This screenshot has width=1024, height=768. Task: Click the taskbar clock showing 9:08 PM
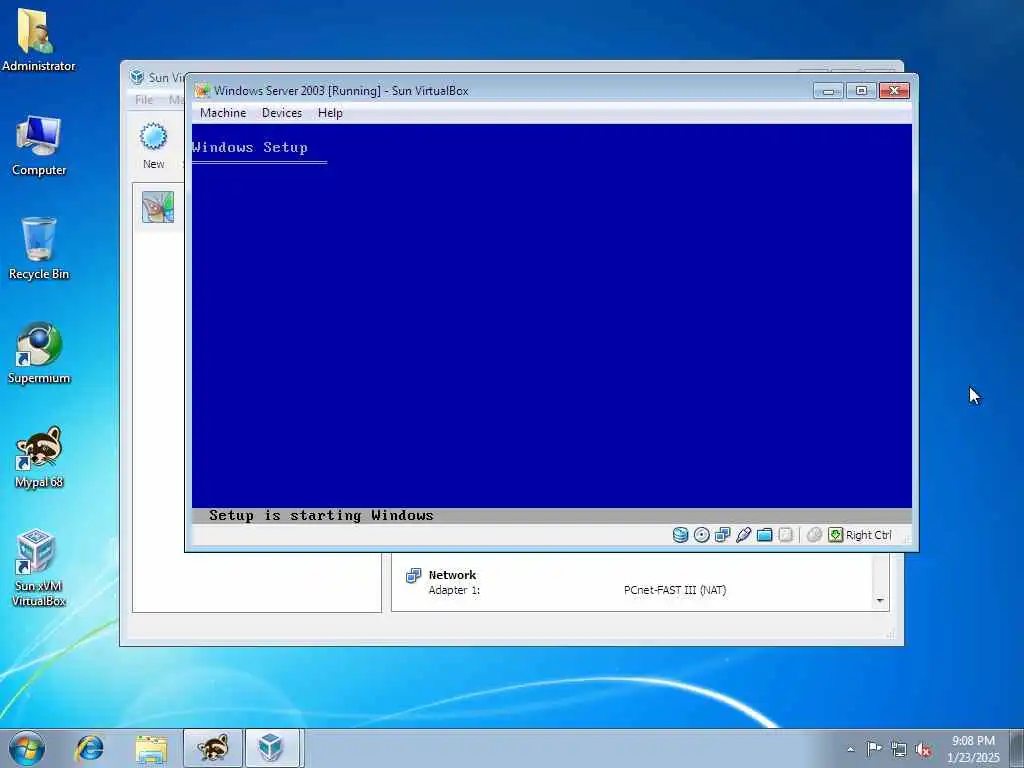pos(973,748)
